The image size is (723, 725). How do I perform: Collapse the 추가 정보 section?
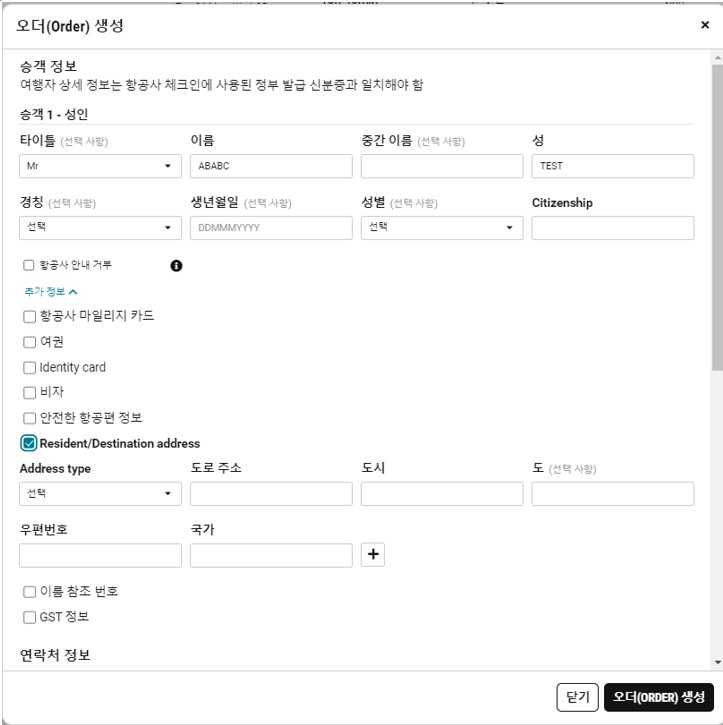[x=50, y=291]
